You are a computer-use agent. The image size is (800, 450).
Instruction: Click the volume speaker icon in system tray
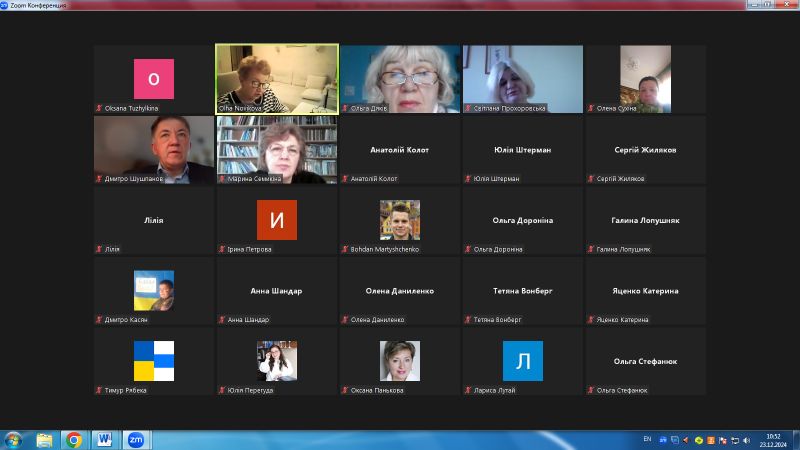(x=745, y=439)
